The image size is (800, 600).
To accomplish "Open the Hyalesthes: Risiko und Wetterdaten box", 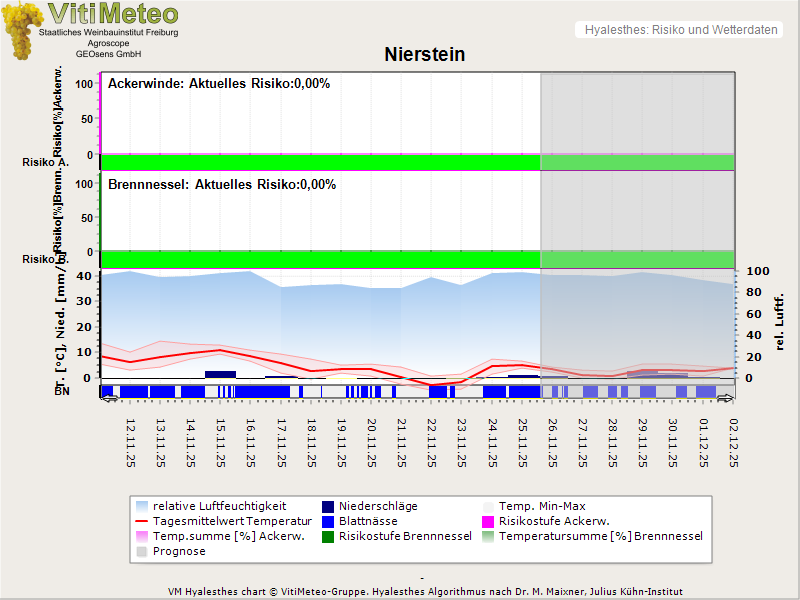I will click(x=679, y=30).
